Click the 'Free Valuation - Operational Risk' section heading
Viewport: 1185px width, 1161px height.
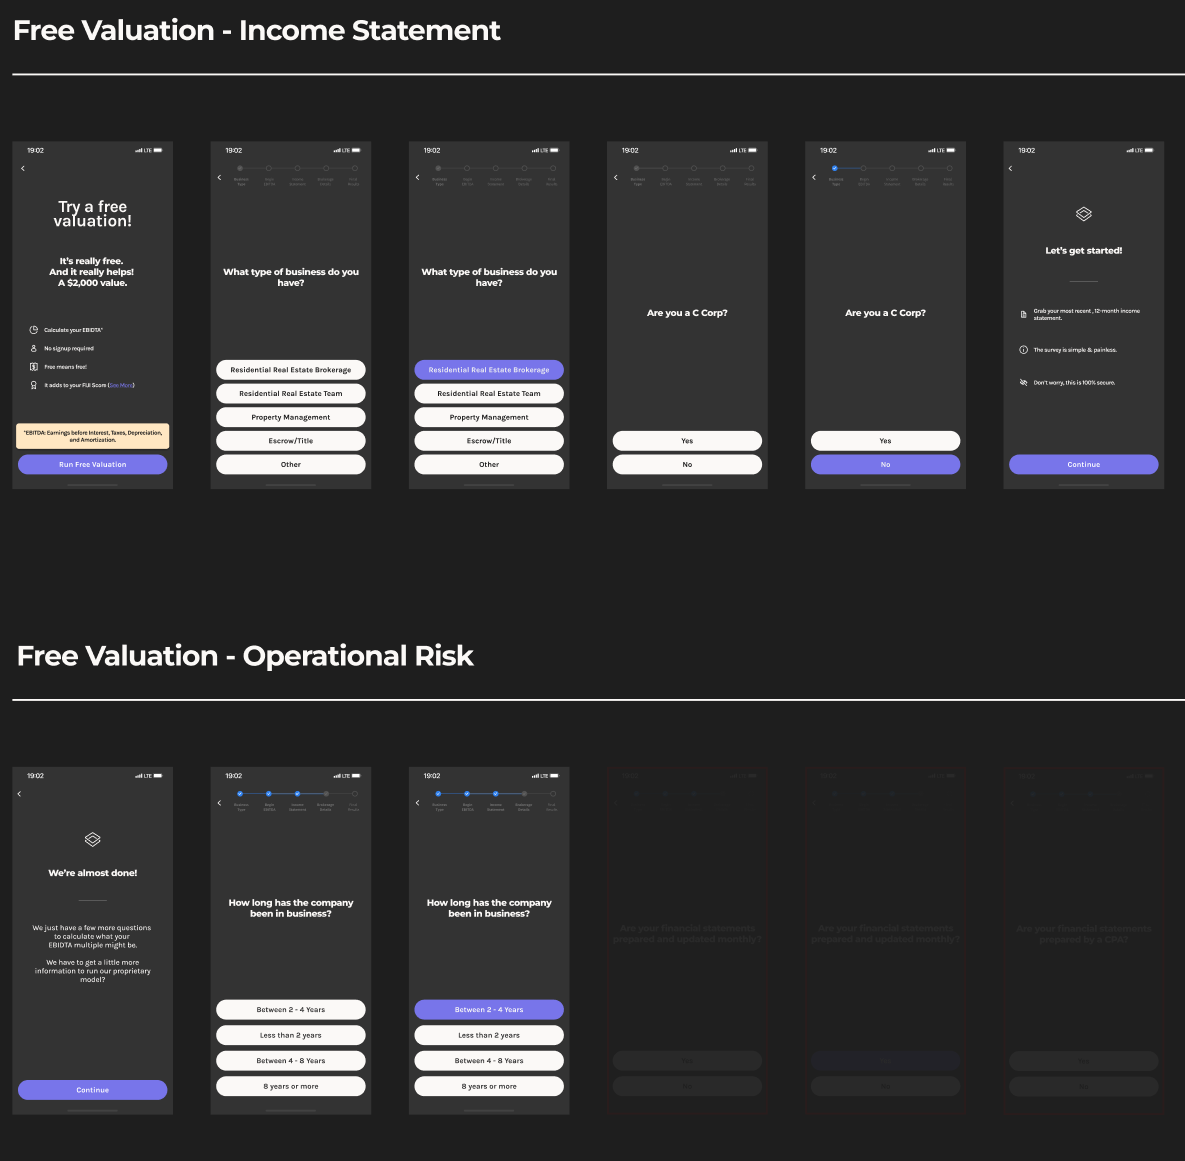click(245, 656)
